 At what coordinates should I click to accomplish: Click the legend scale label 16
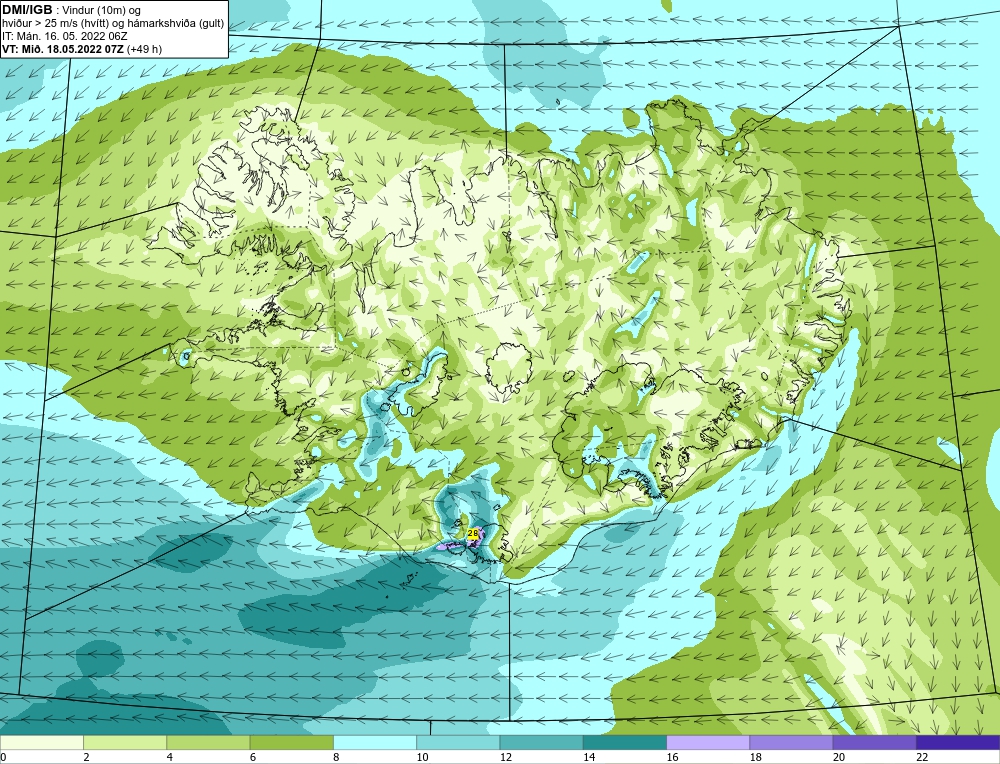[672, 757]
